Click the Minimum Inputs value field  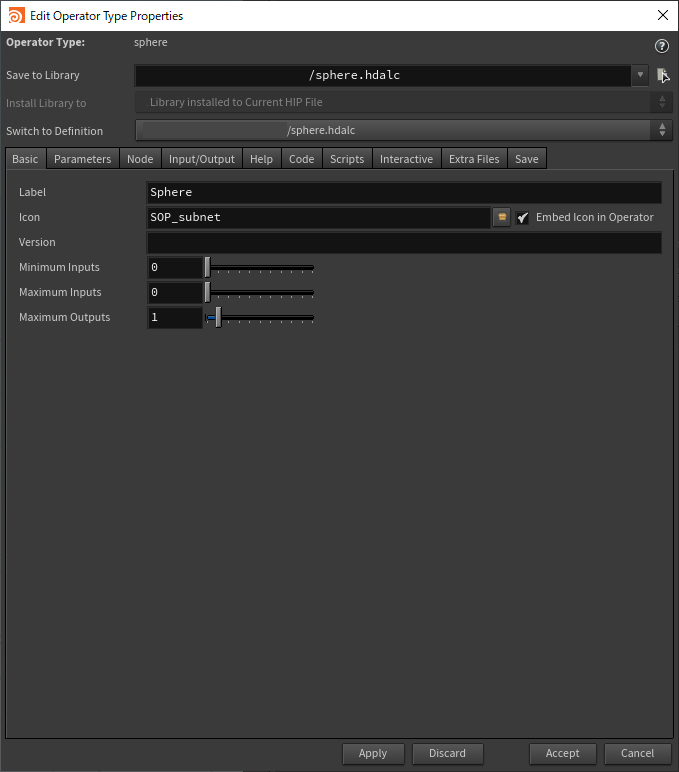tap(175, 267)
